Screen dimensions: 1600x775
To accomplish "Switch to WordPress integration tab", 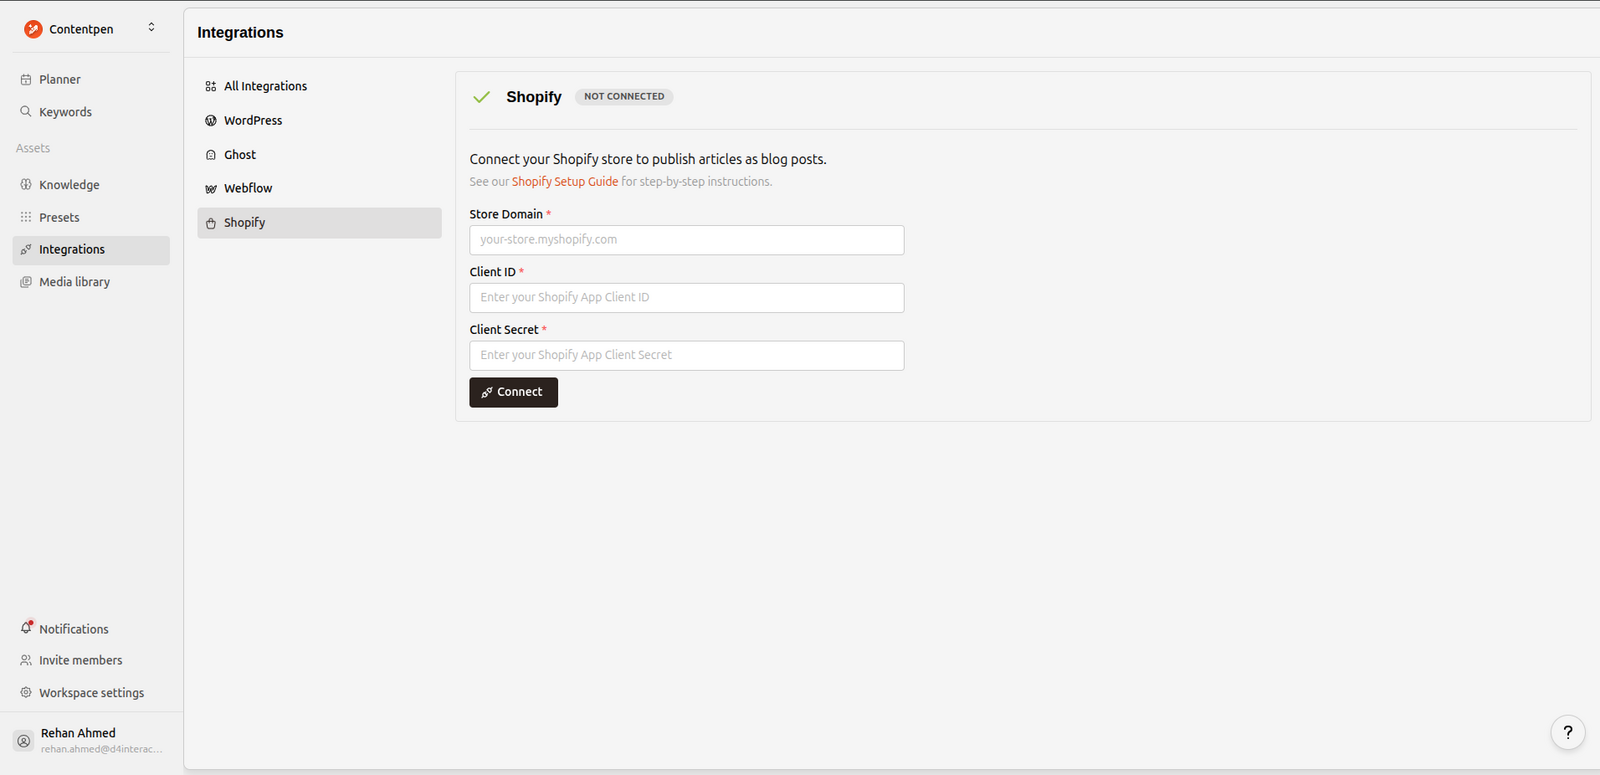I will point(253,120).
